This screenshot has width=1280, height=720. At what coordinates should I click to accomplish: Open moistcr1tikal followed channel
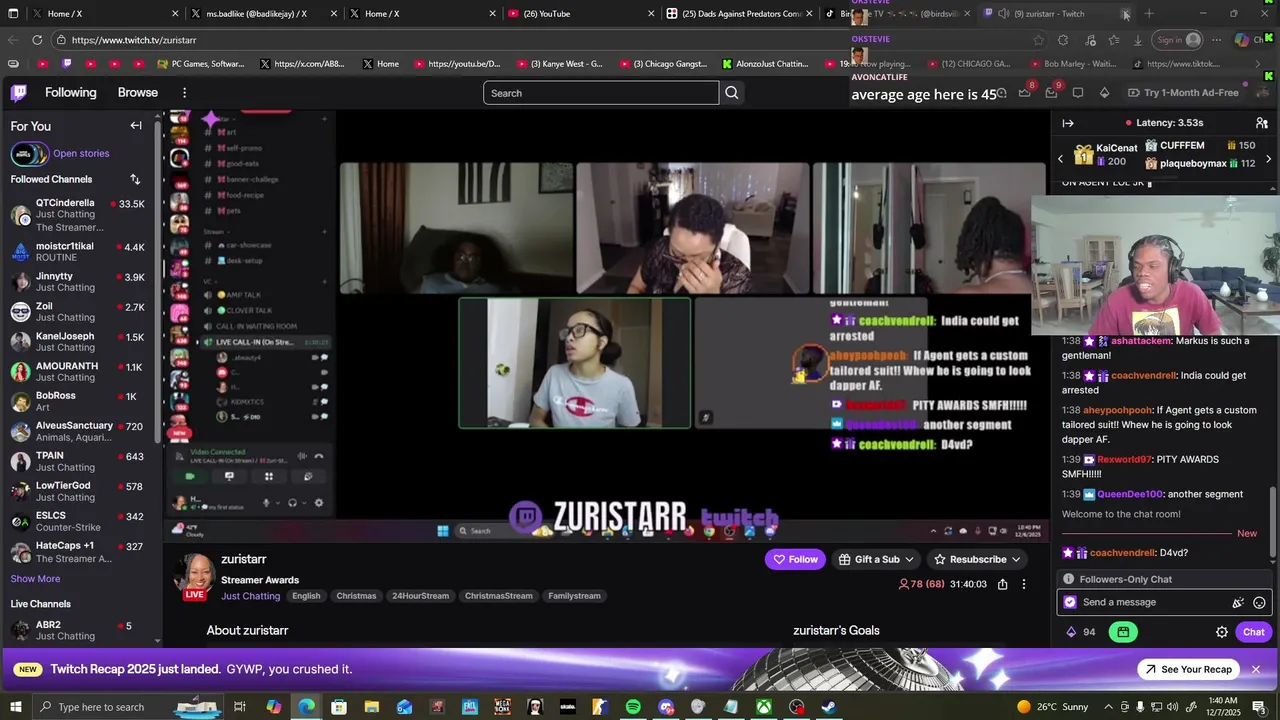[x=80, y=251]
